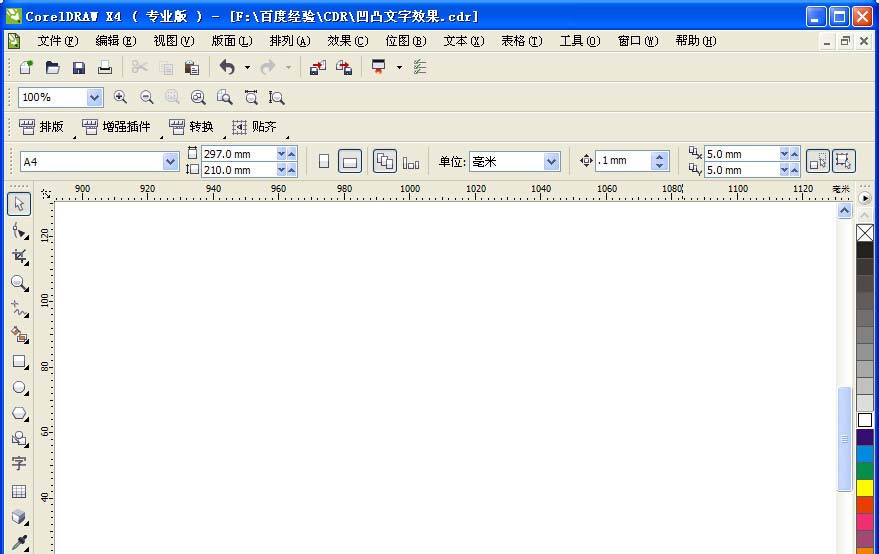Click the no-color X swatch
Image resolution: width=879 pixels, height=554 pixels.
point(865,233)
